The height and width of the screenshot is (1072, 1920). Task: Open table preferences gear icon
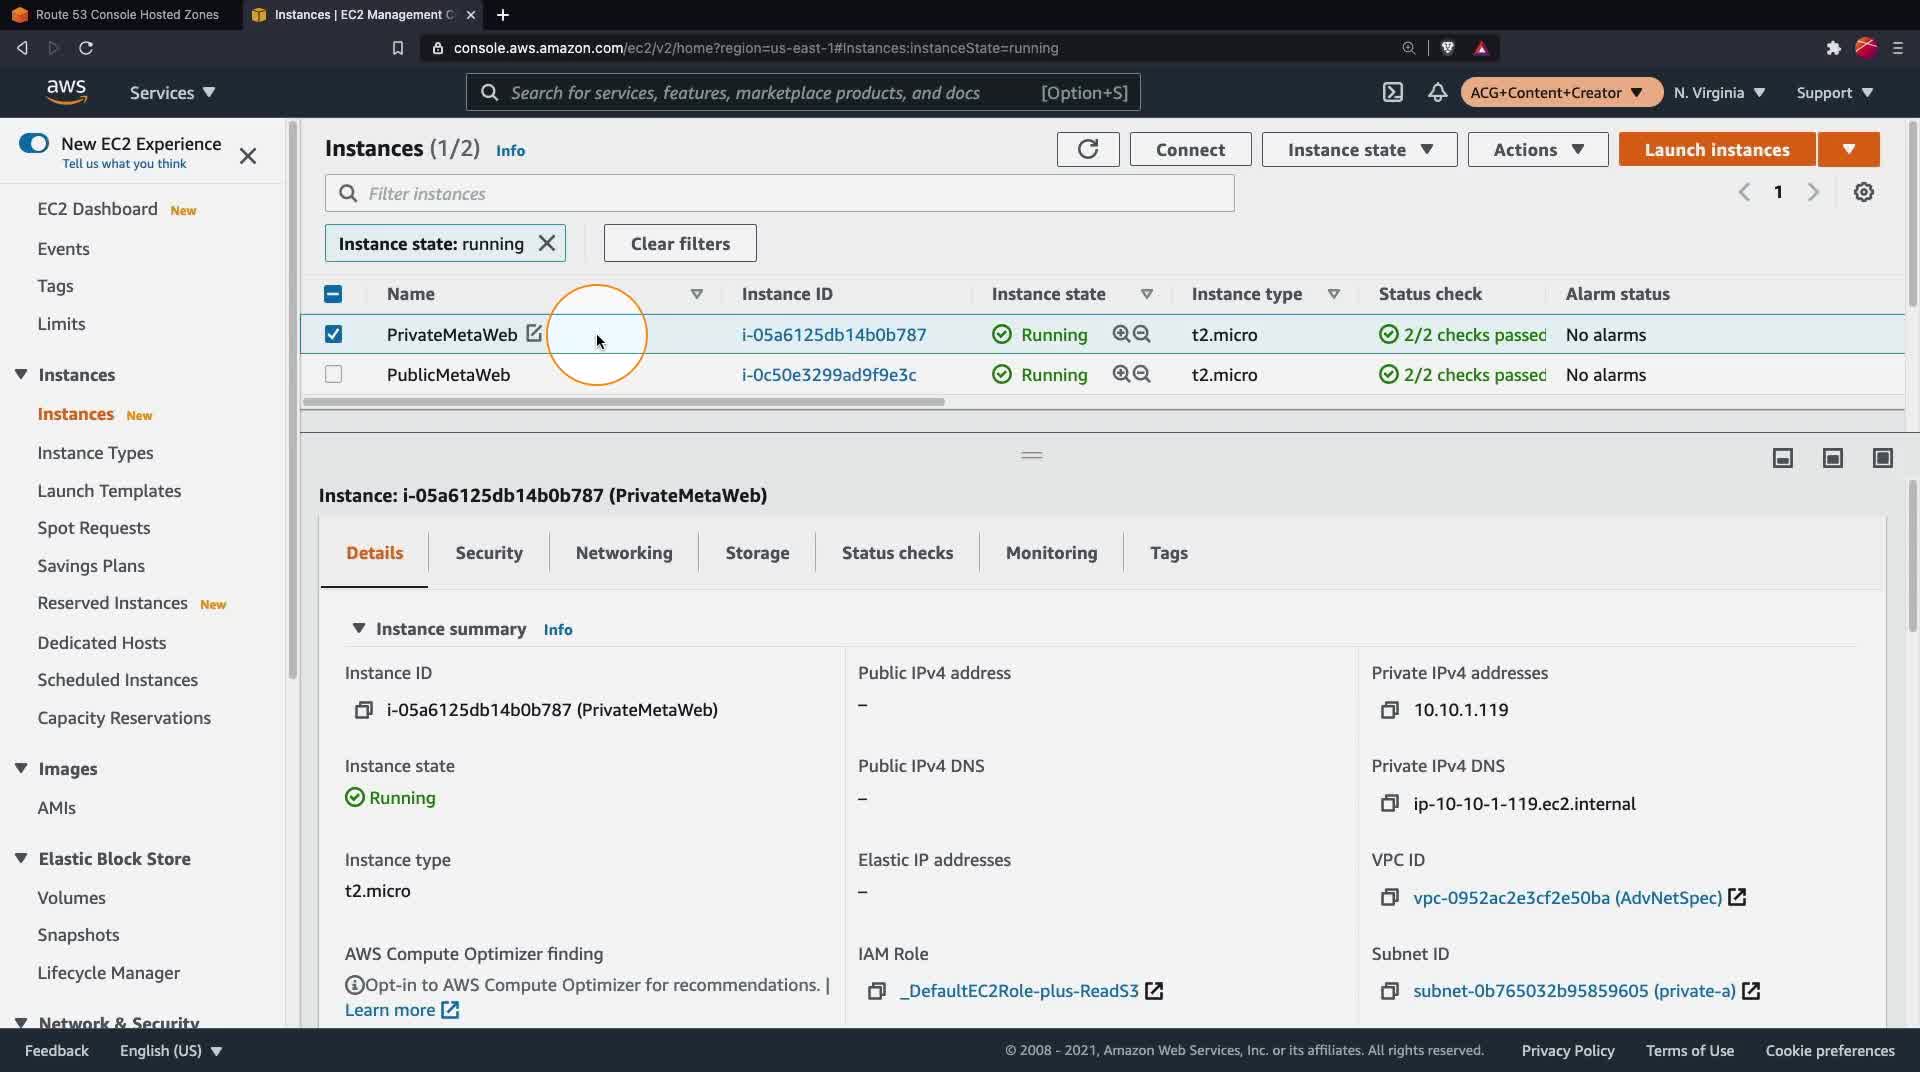tap(1863, 192)
